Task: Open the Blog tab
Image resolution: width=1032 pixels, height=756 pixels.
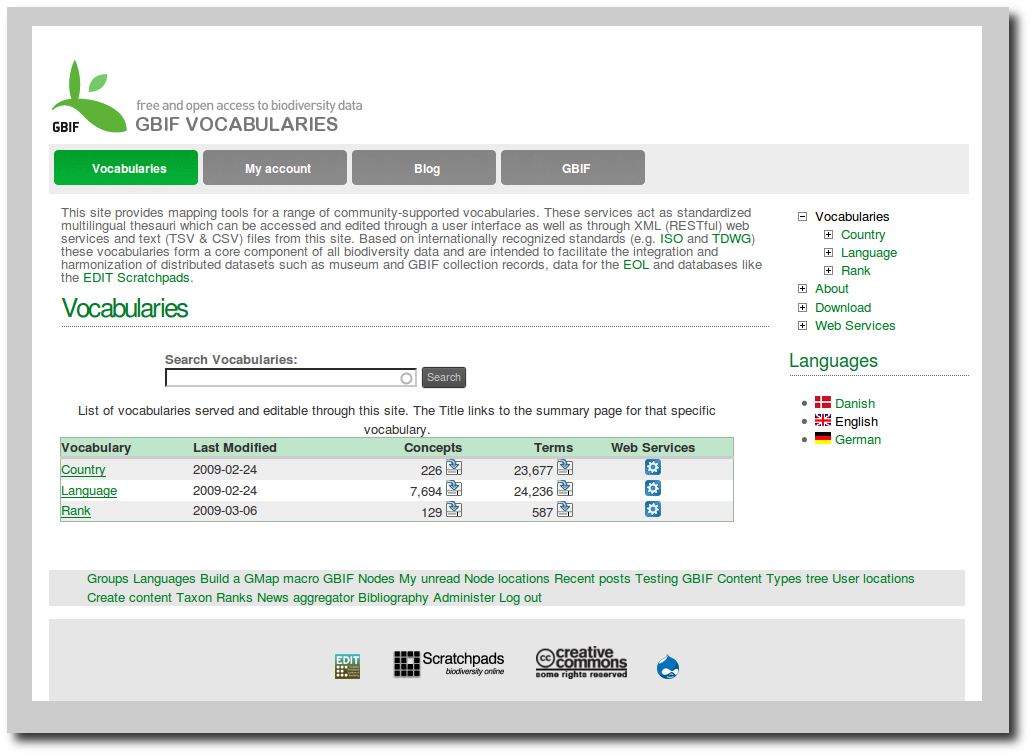Action: pos(424,168)
